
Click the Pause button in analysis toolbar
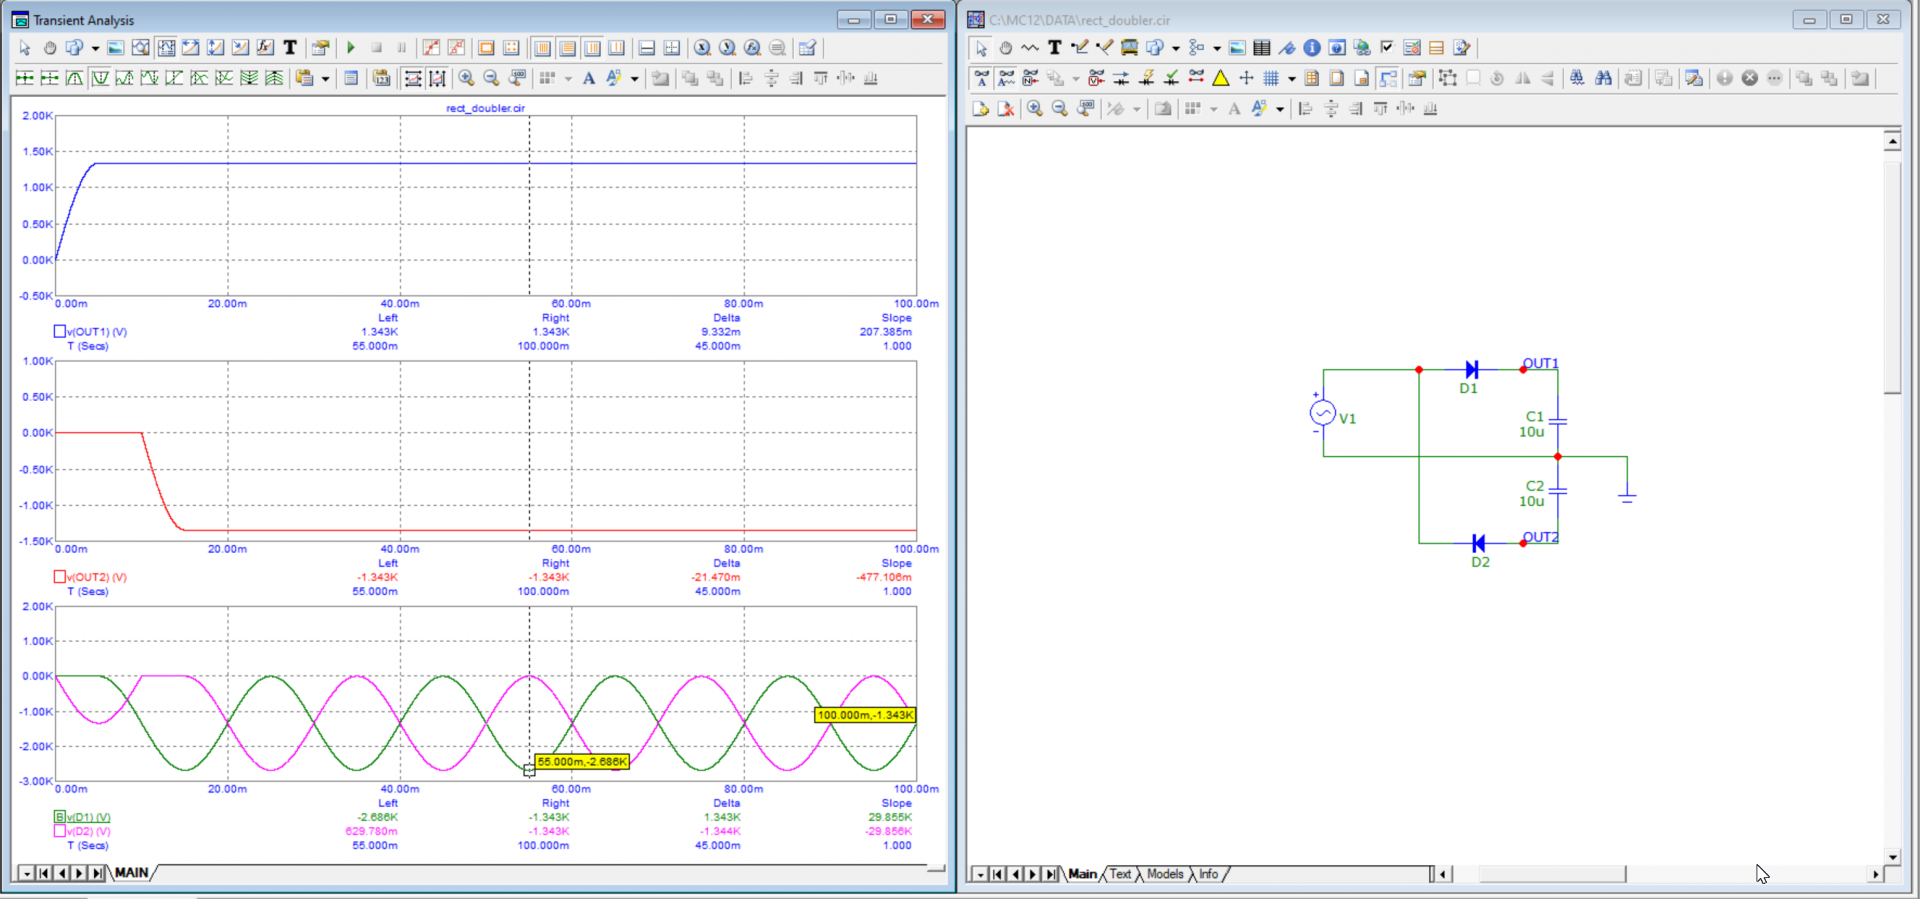coord(402,47)
